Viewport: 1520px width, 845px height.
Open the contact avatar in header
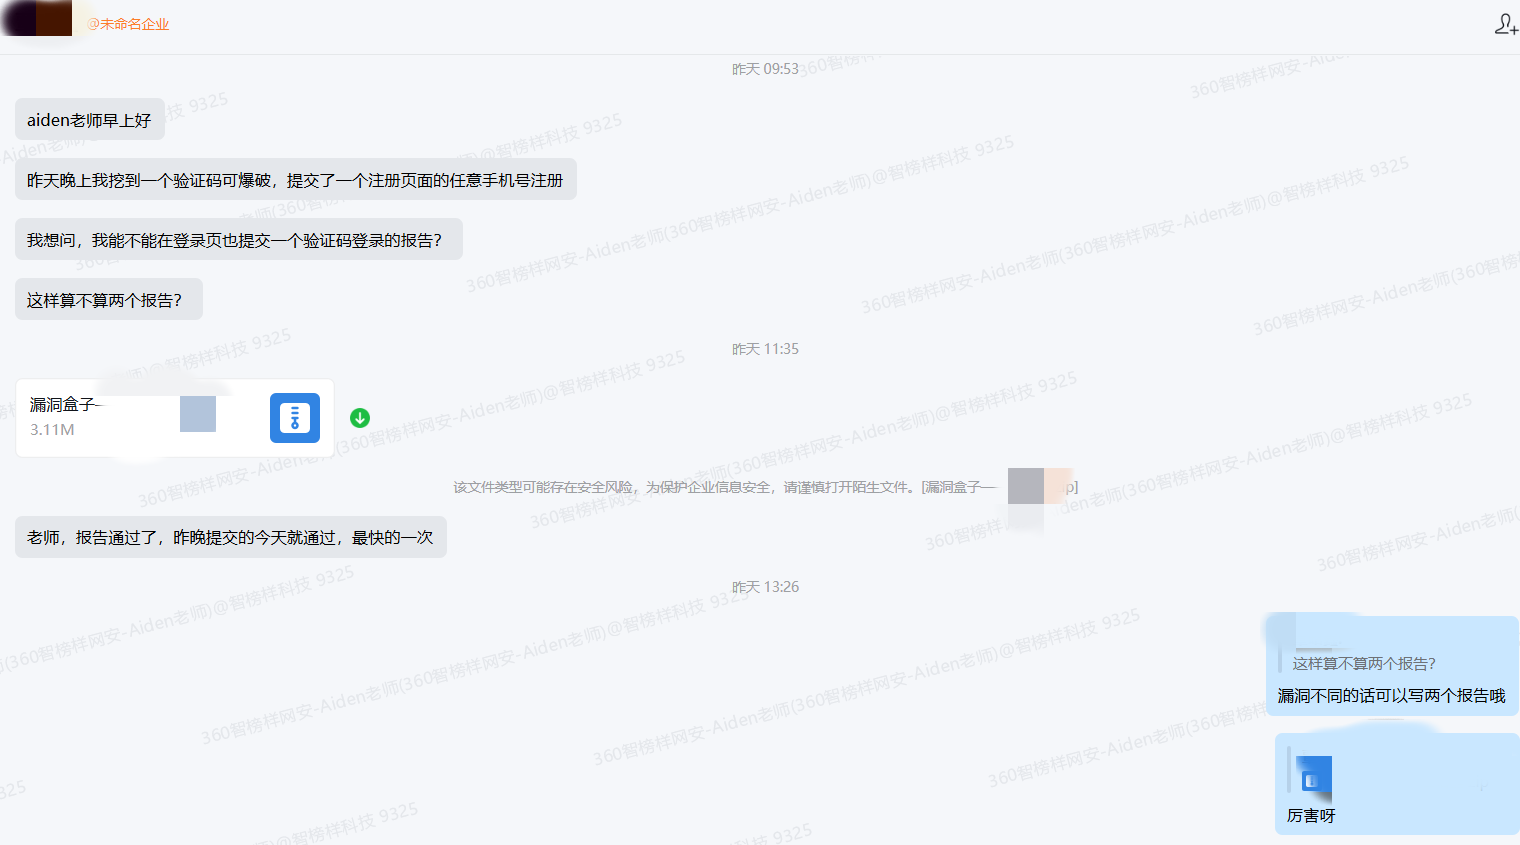(37, 18)
